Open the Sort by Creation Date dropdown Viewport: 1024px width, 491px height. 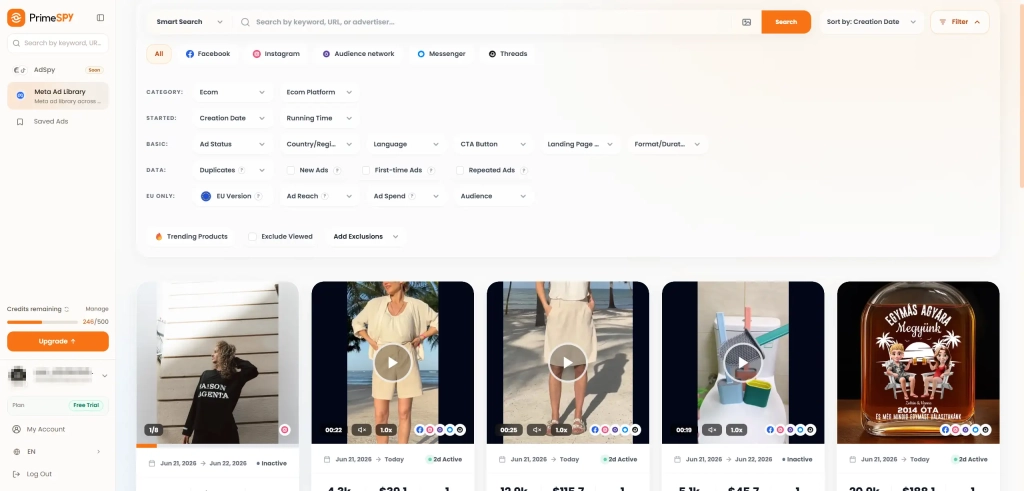871,22
